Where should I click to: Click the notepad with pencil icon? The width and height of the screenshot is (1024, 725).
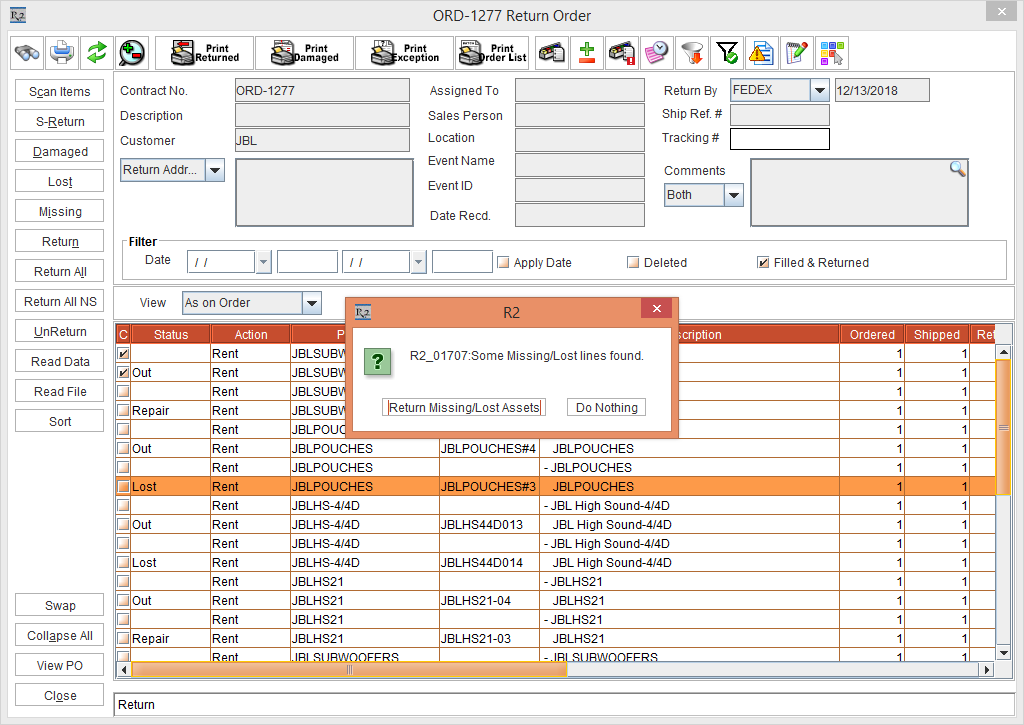point(796,53)
